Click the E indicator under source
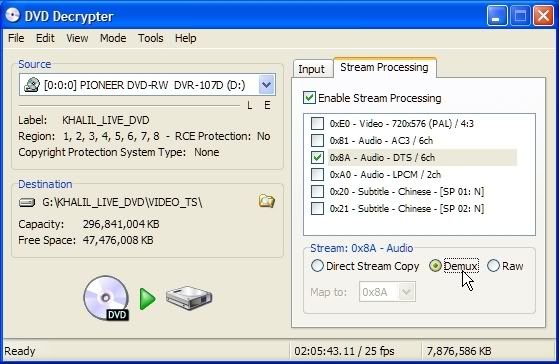 (267, 106)
